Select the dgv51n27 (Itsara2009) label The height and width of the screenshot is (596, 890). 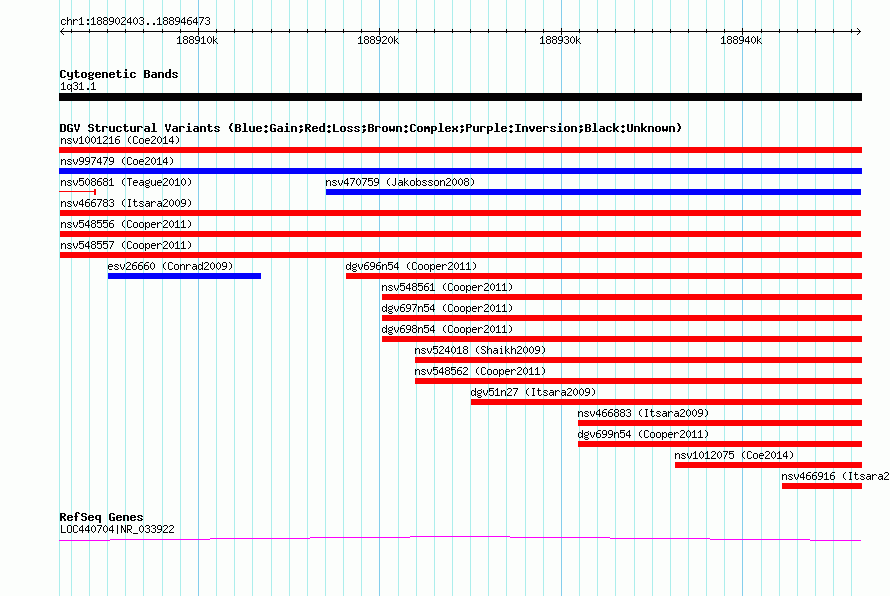pyautogui.click(x=533, y=392)
